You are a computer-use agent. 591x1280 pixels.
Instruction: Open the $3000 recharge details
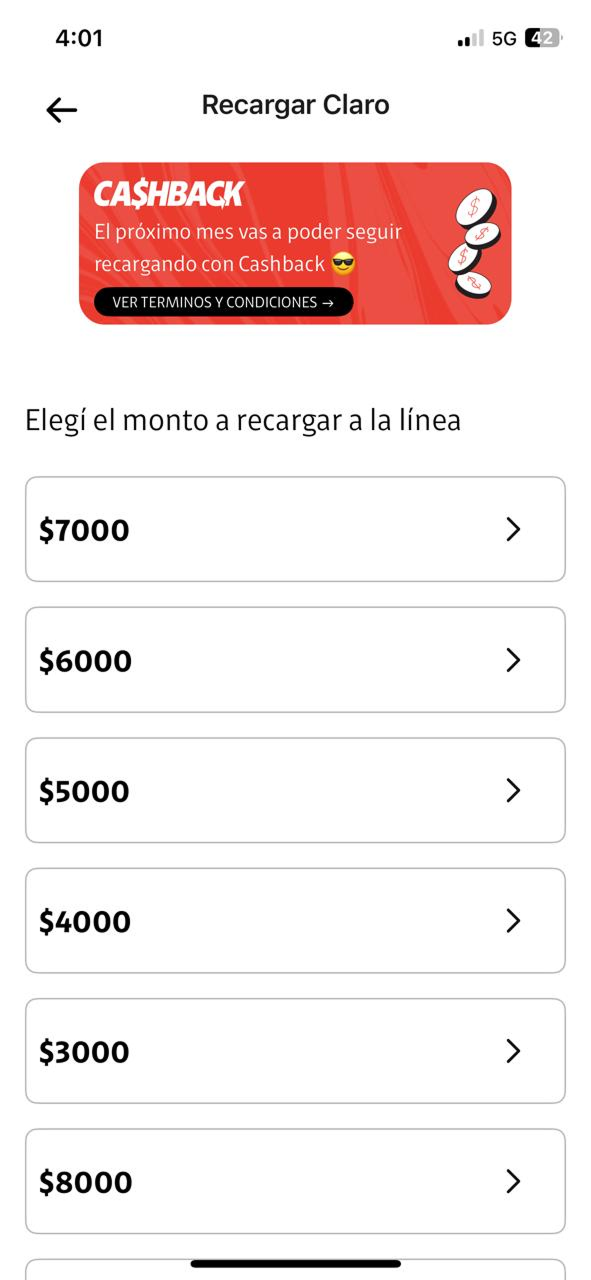point(514,1051)
